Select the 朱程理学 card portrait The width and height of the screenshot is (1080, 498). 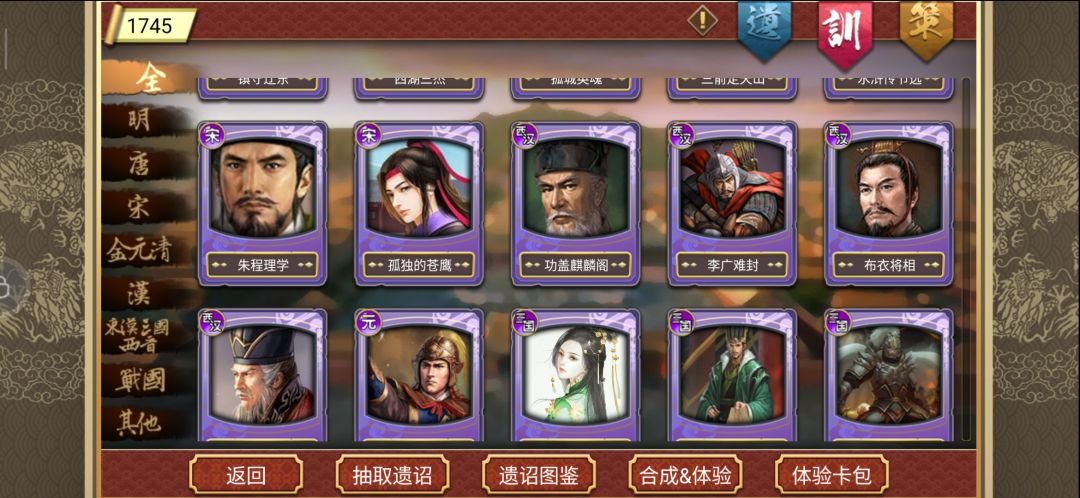click(262, 187)
